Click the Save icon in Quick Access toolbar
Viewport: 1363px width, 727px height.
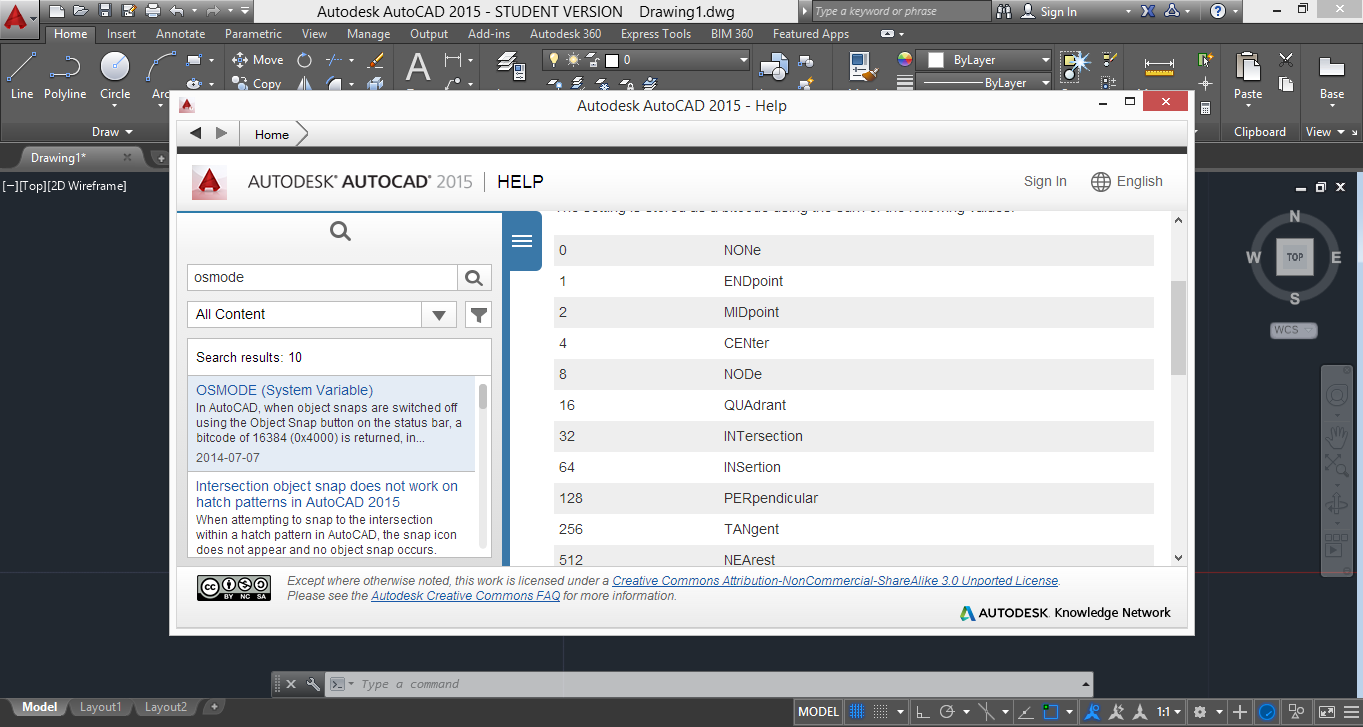(104, 11)
